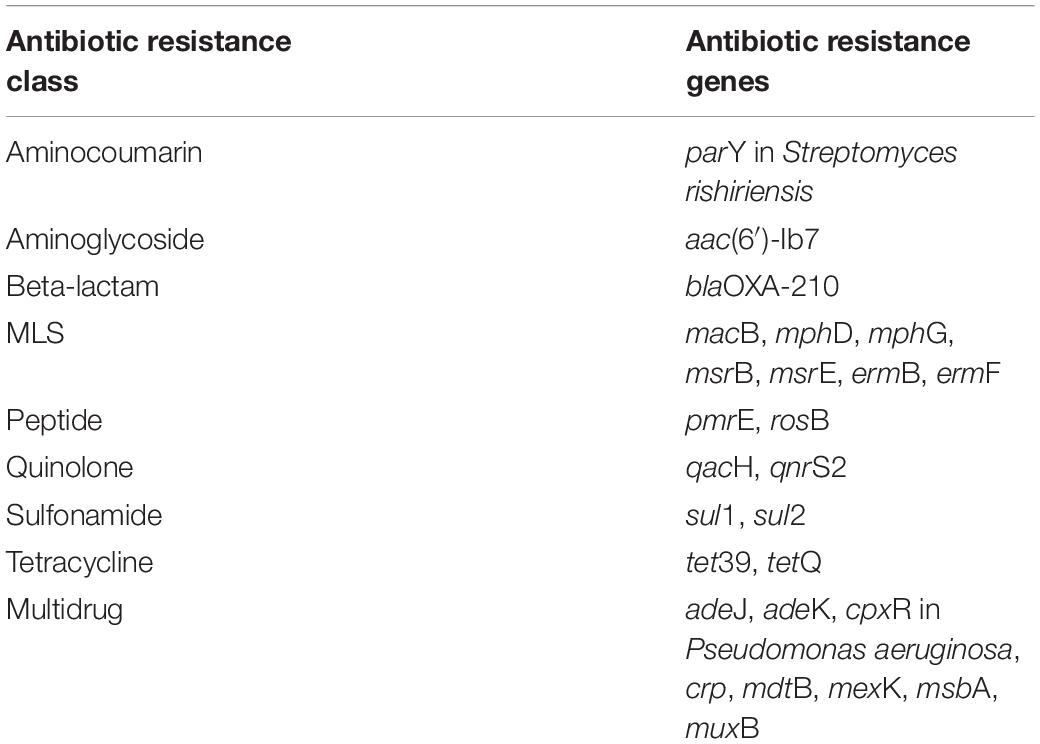Click the sul2 gene name
This screenshot has height=744, width=1040.
click(779, 515)
